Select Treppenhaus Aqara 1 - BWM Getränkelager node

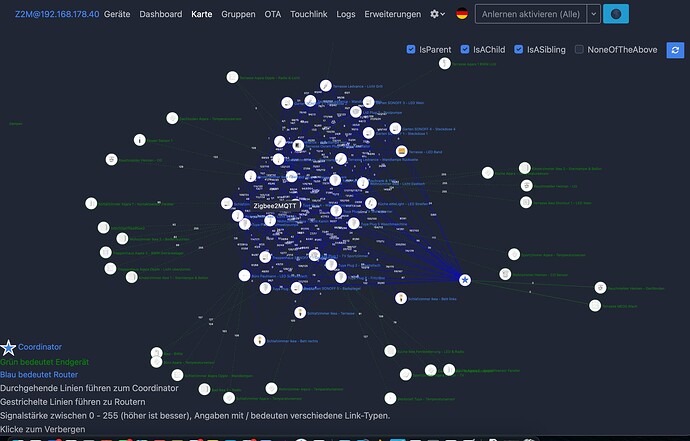[106, 252]
